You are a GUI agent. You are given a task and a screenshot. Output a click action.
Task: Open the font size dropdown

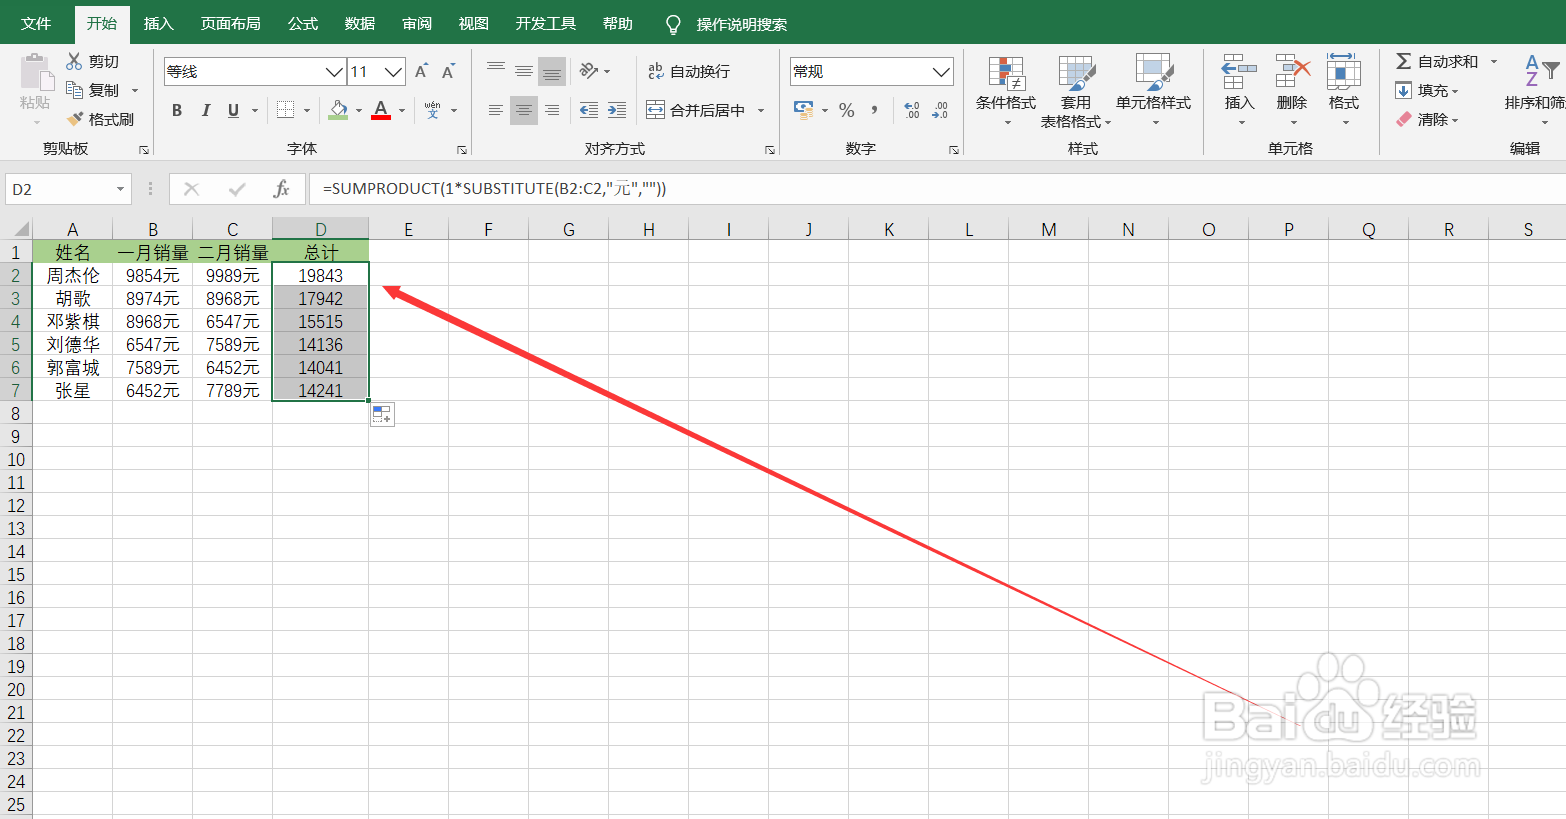(394, 72)
